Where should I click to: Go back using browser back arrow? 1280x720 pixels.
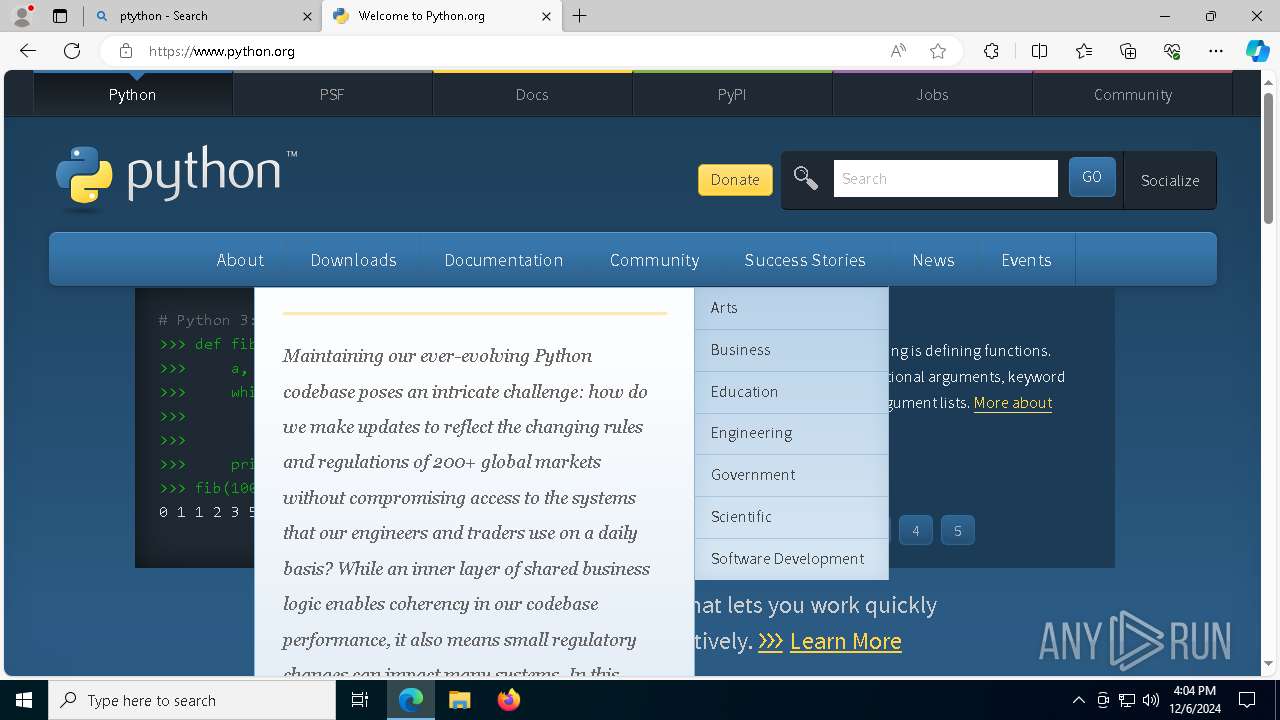click(28, 51)
